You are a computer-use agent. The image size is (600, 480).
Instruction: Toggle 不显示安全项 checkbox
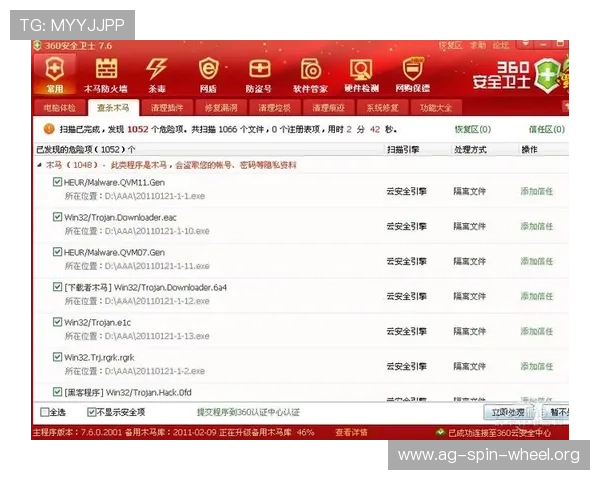point(91,412)
